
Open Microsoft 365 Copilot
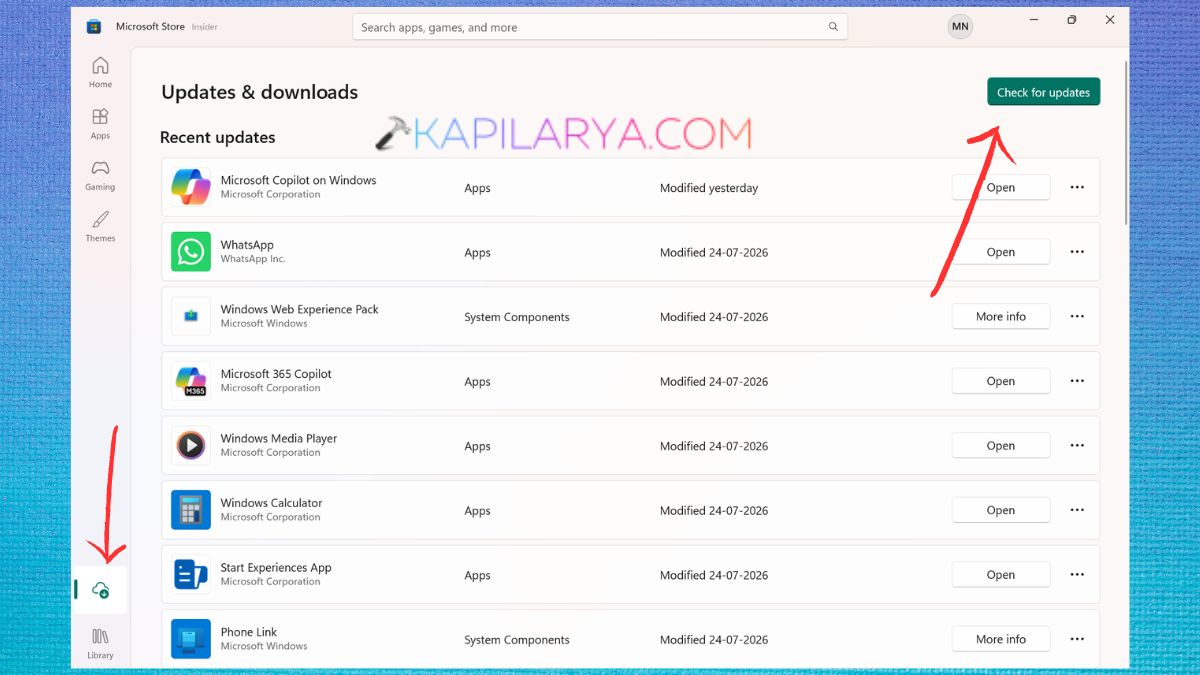coord(1001,381)
